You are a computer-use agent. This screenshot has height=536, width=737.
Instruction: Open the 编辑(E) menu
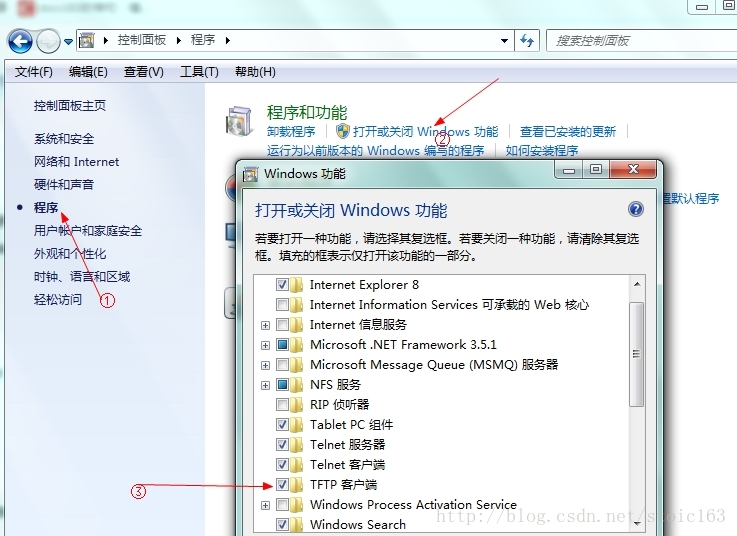point(88,72)
